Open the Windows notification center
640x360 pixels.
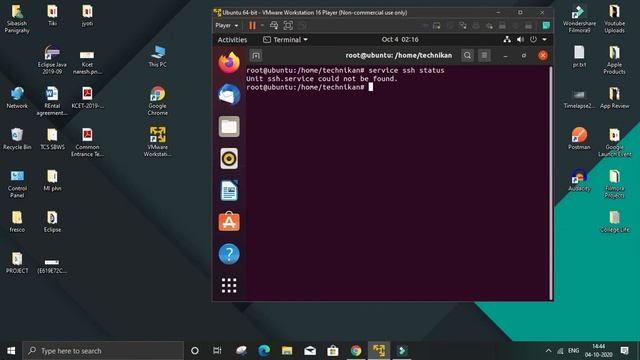pos(624,351)
